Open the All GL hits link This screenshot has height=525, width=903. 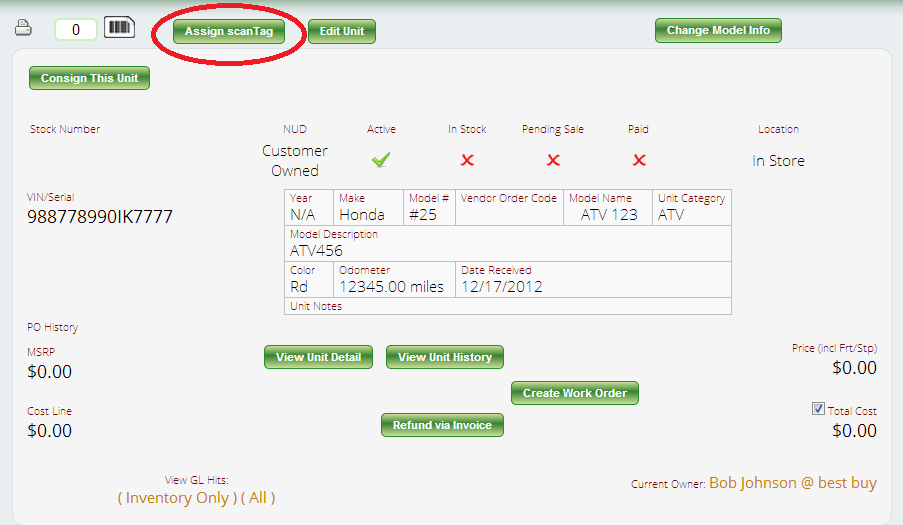click(x=258, y=497)
